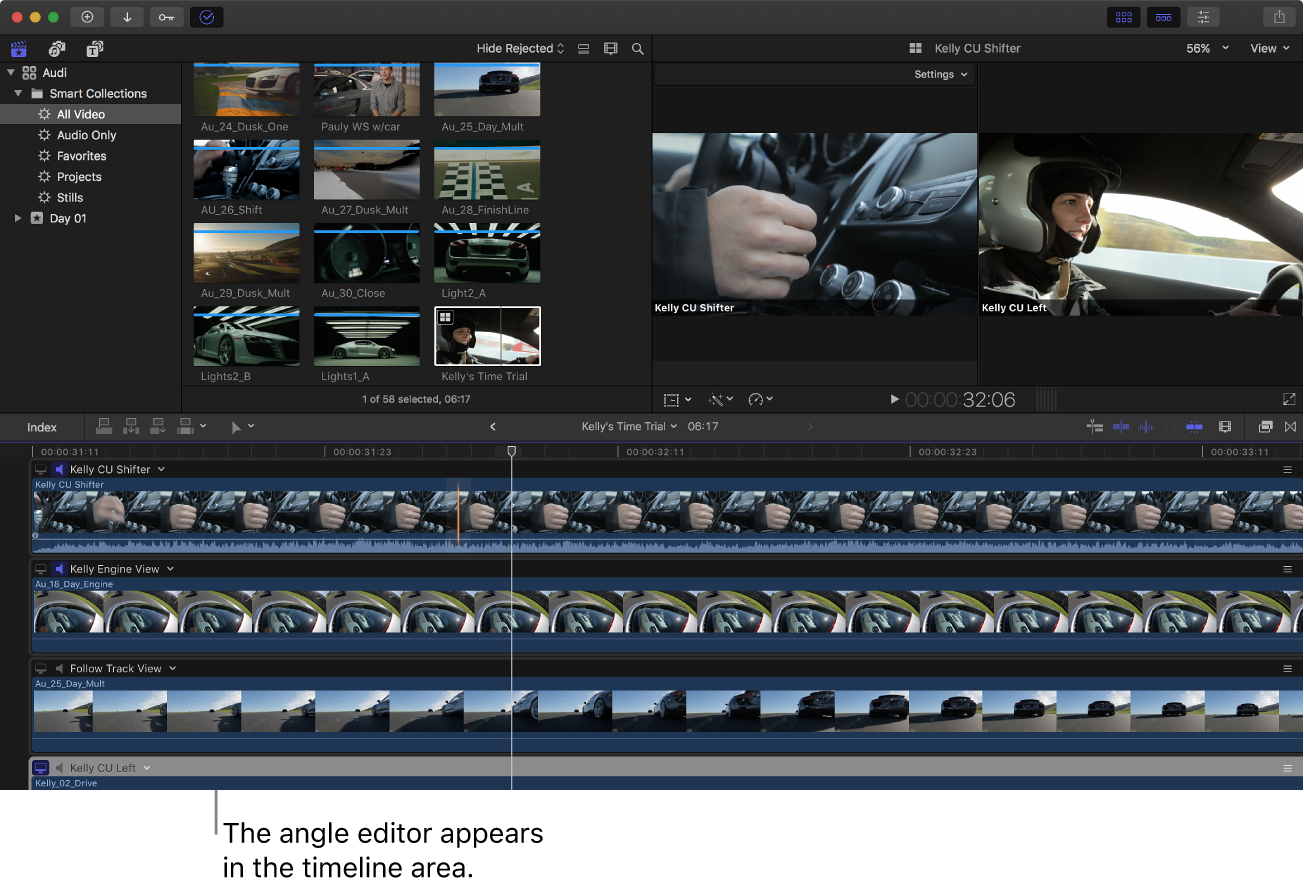The height and width of the screenshot is (888, 1304).
Task: Open the clip appearance settings
Action: (1225, 426)
